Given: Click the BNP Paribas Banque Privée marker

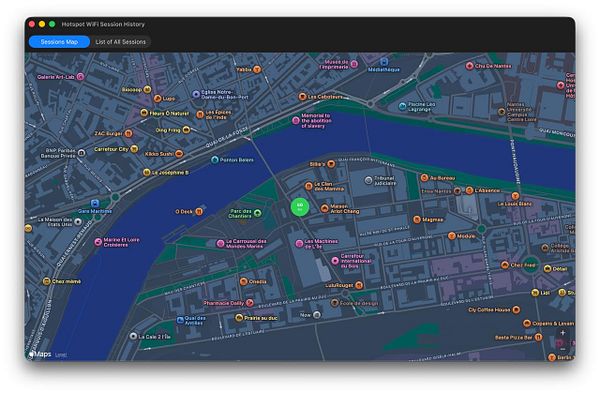Looking at the screenshot, I should click(x=81, y=153).
